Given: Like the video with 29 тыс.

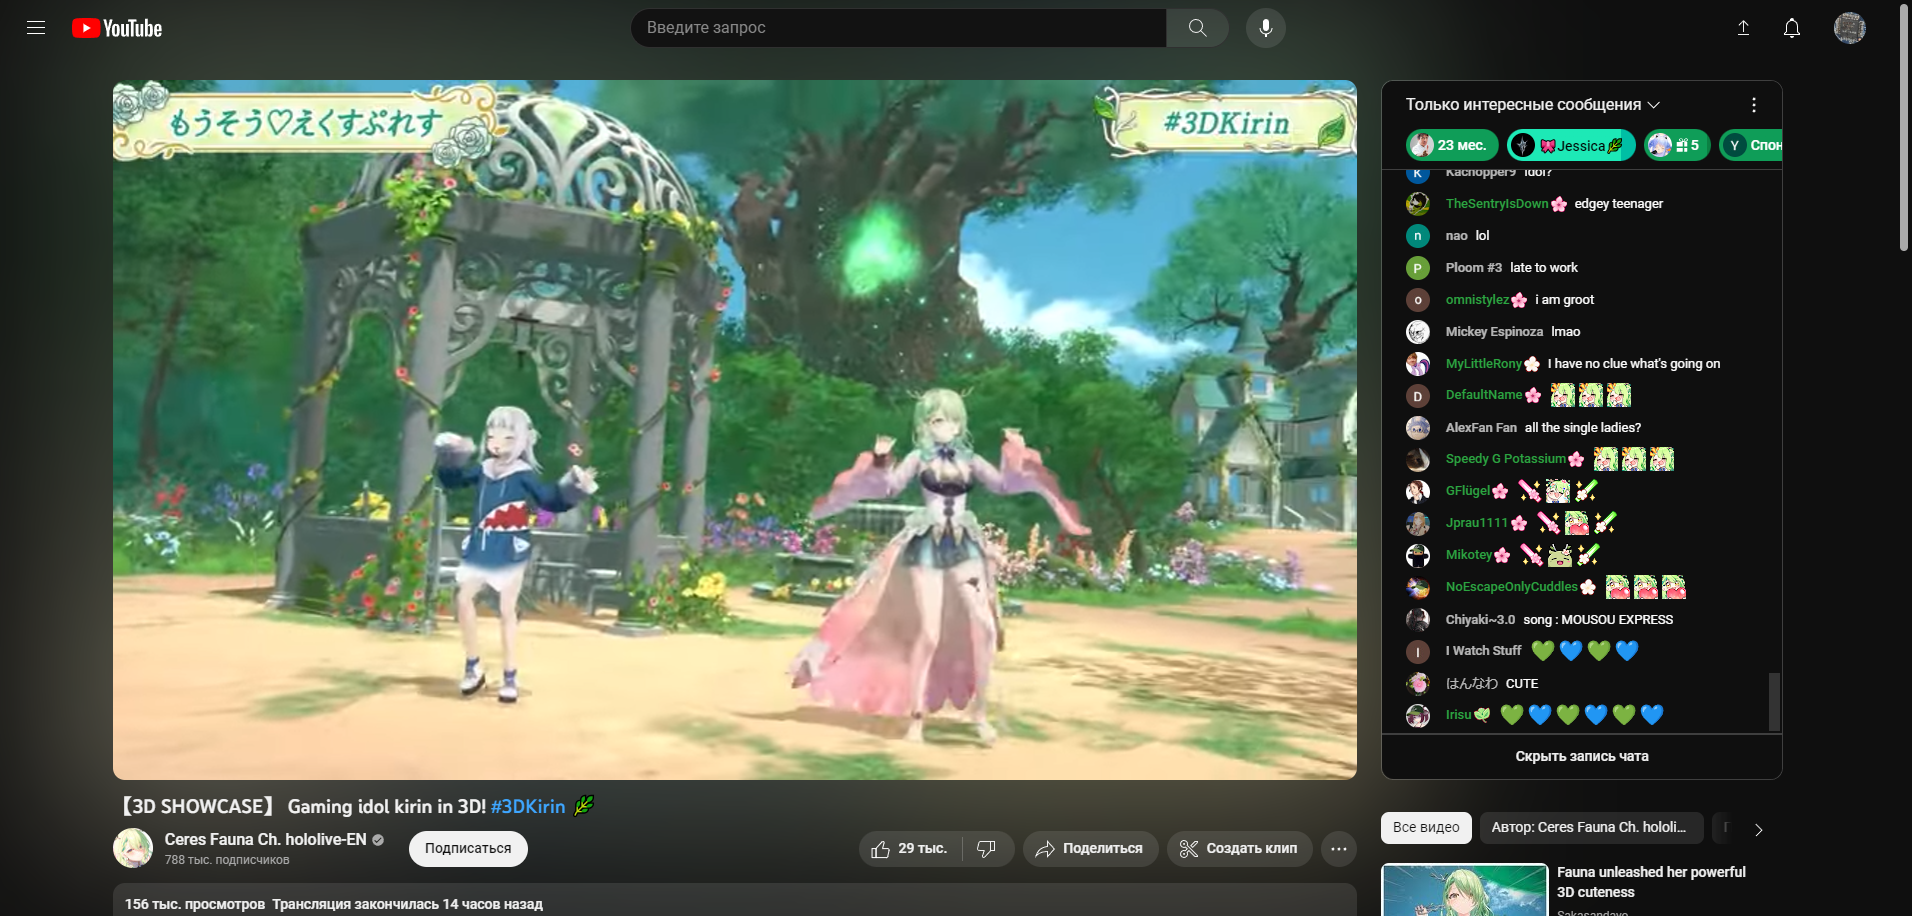Looking at the screenshot, I should (909, 849).
